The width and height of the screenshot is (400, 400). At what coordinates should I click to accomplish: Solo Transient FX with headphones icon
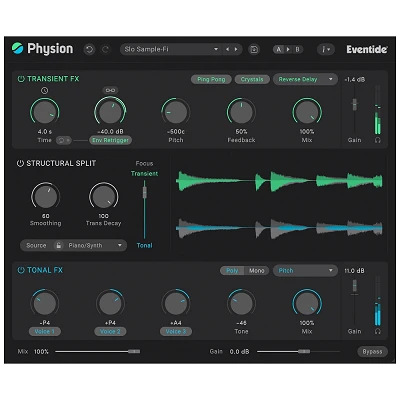point(378,140)
